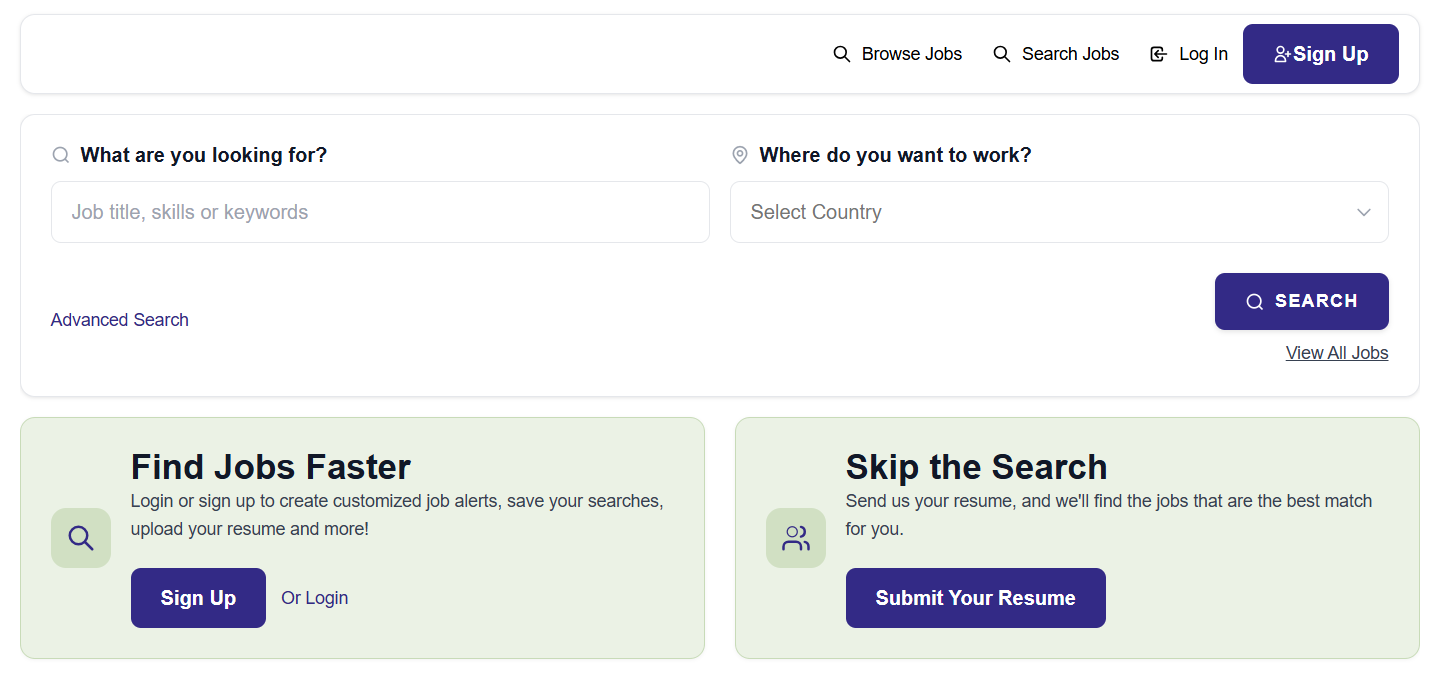Click the add-user icon in Sign Up button
Viewport: 1444px width, 680px height.
click(1282, 55)
